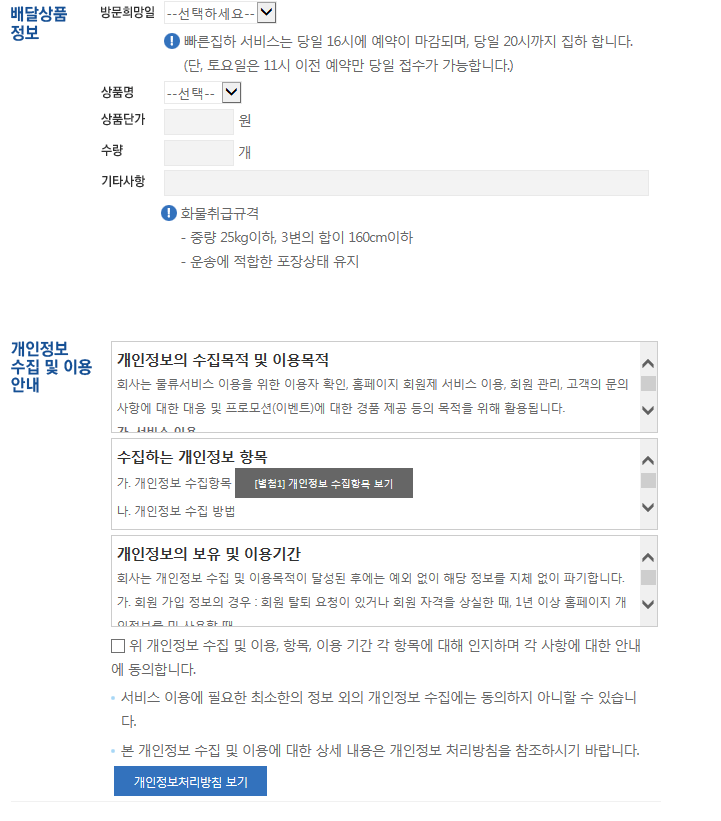721x821 pixels.
Task: Check the 개인정보 수집 및 이용 동의 checkbox
Action: coord(118,646)
